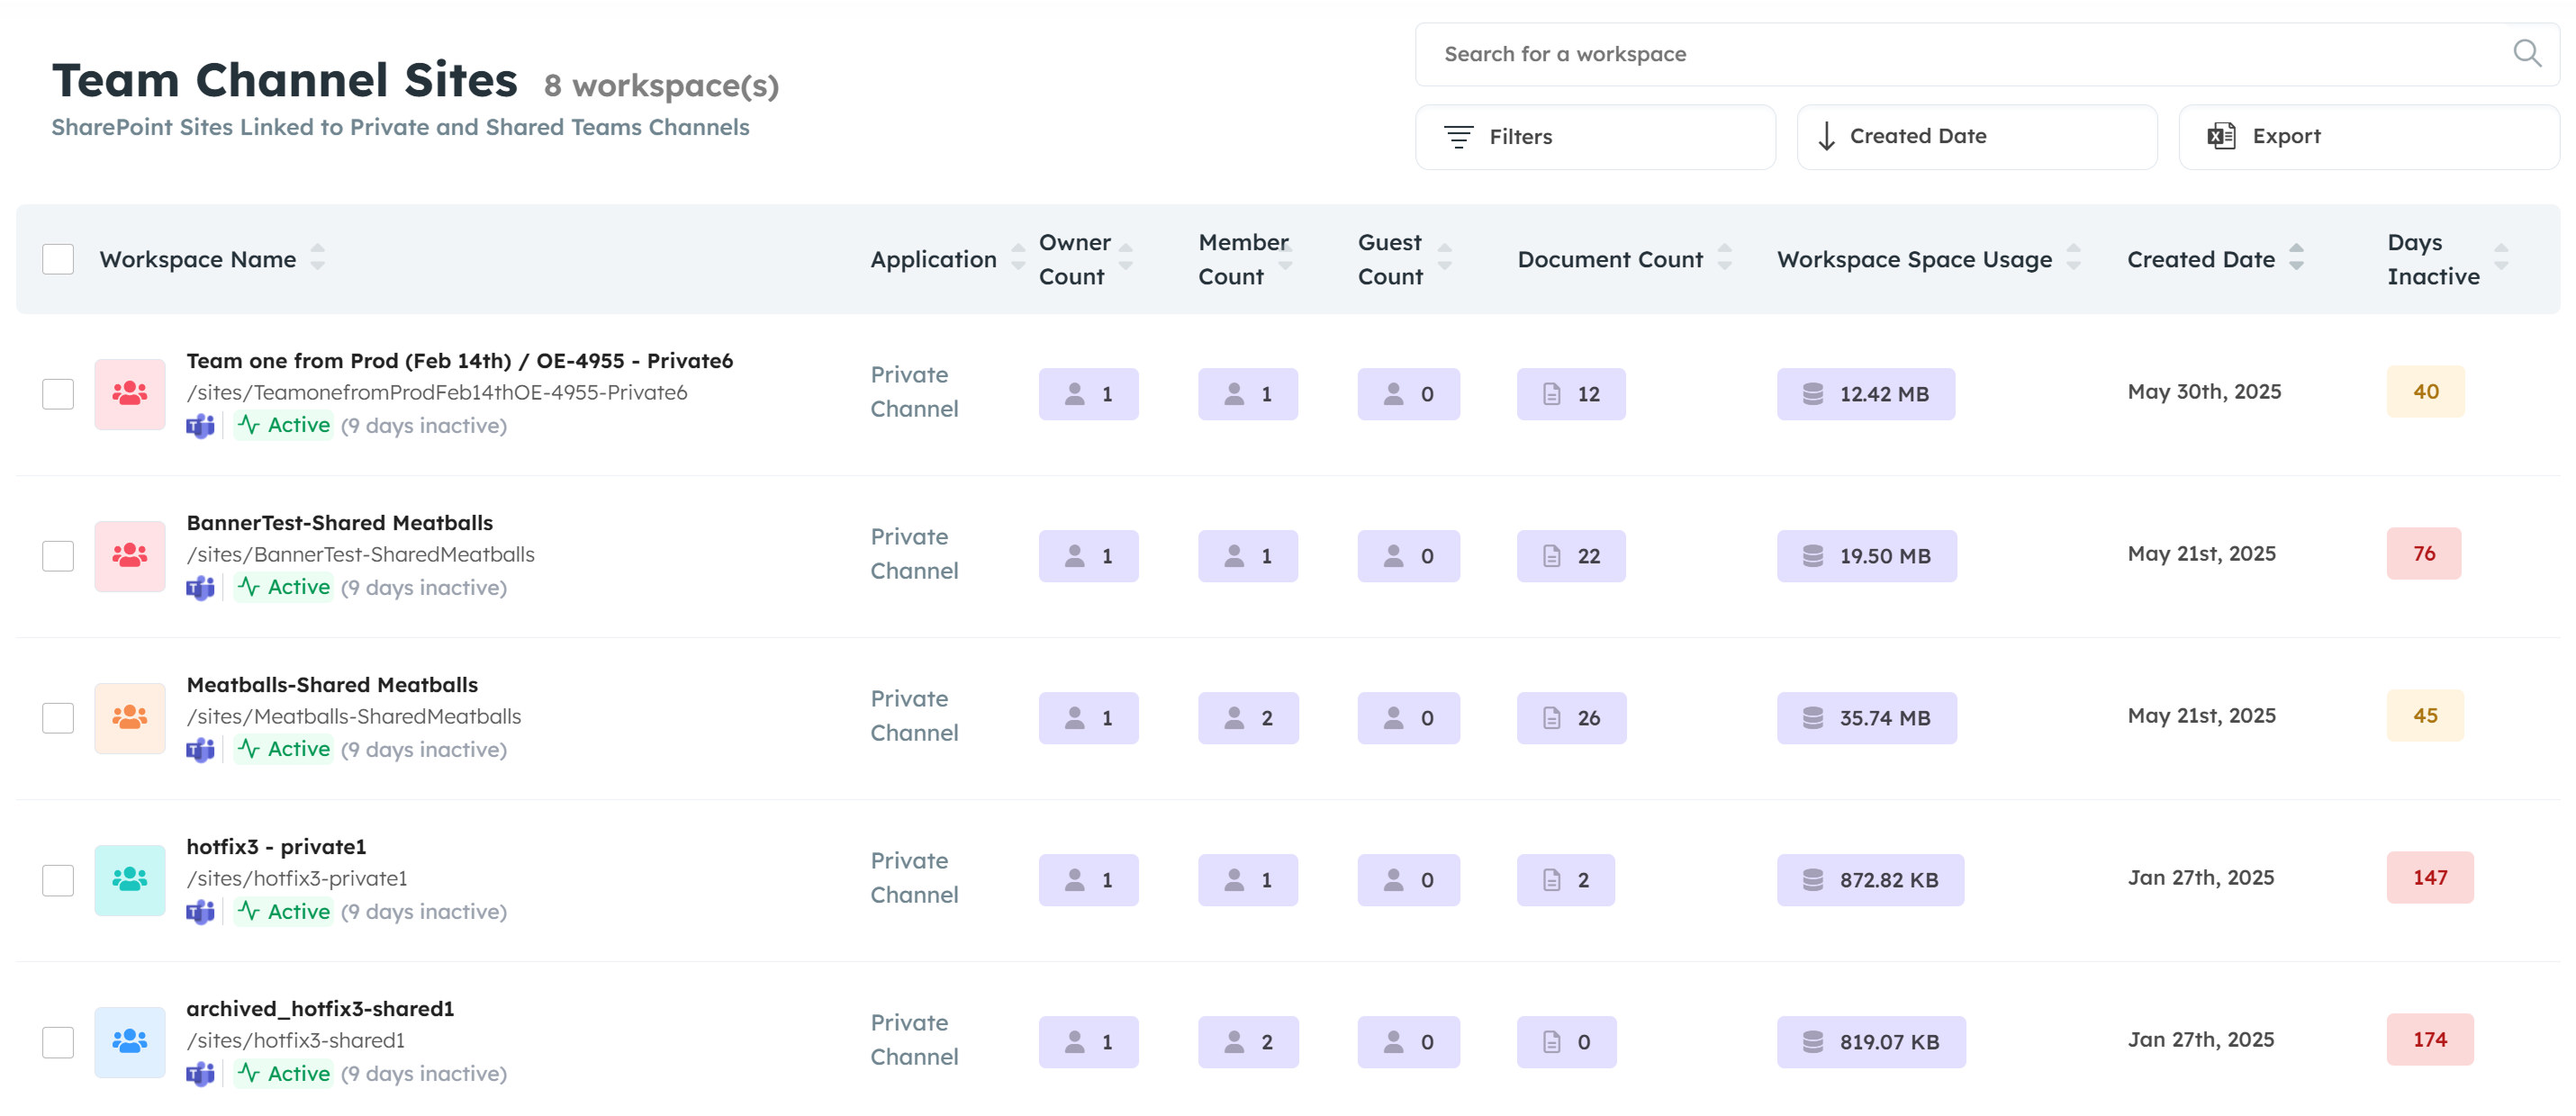This screenshot has height=1116, width=2576.
Task: Focus the Search for a workspace field
Action: point(1986,54)
